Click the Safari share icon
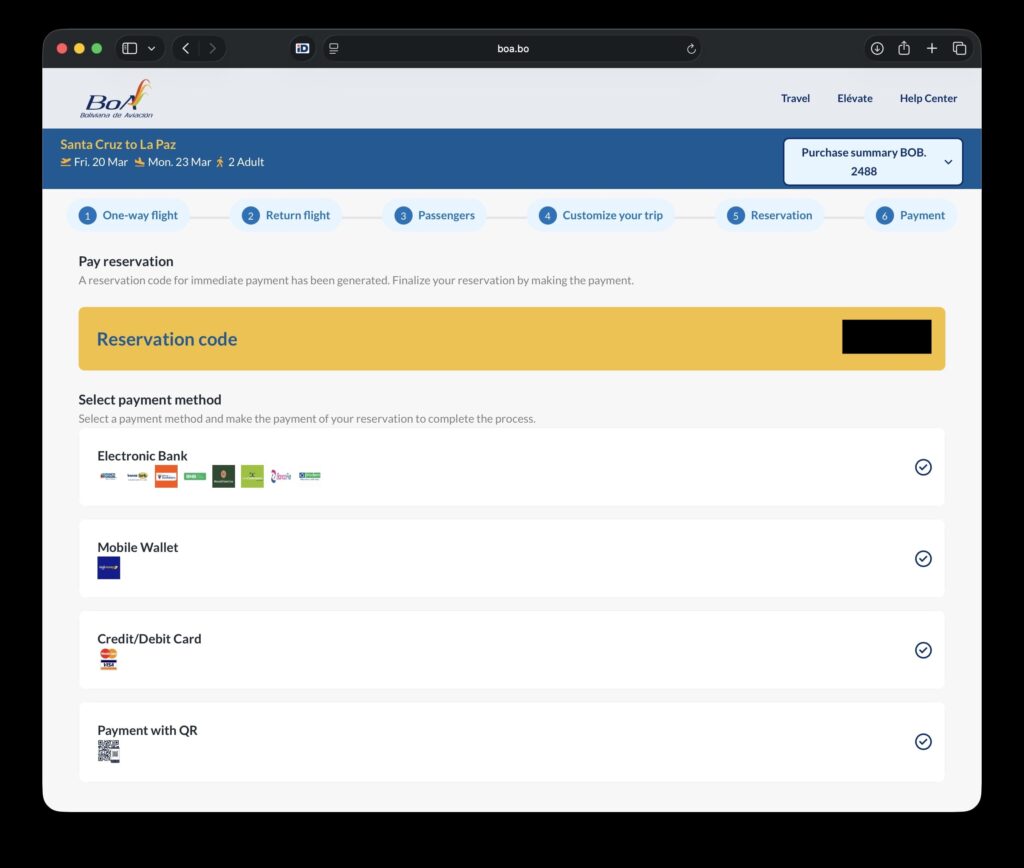The image size is (1024, 868). 904,48
